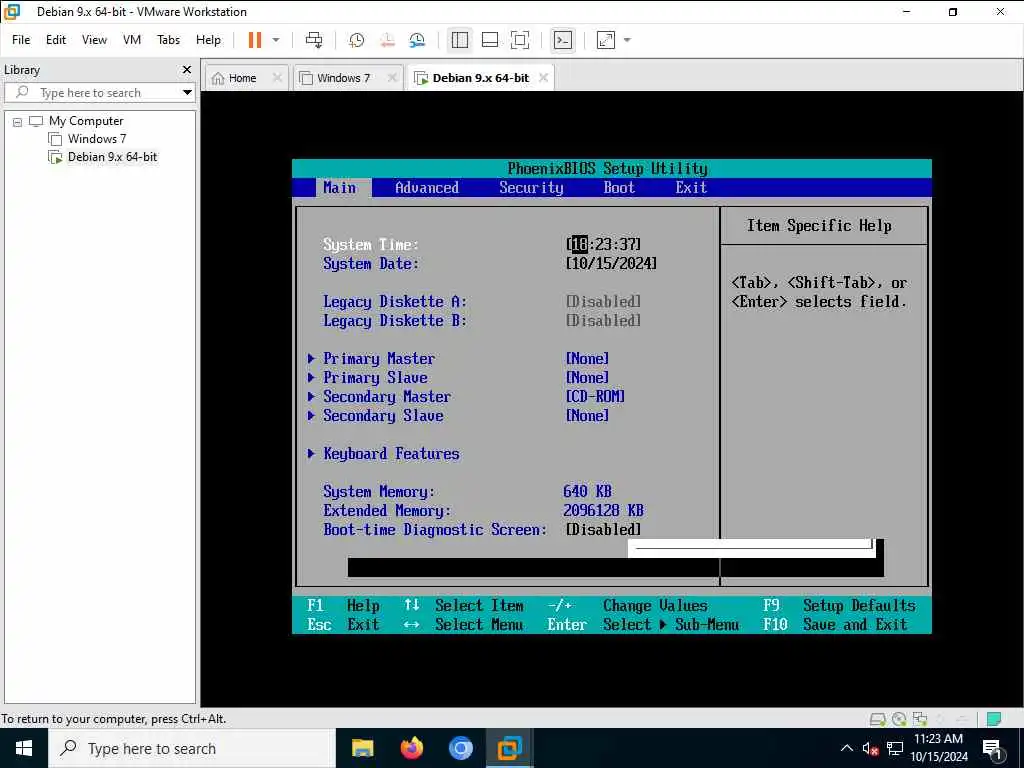The width and height of the screenshot is (1024, 768).
Task: Switch VM to full screen mode icon
Action: coord(520,40)
